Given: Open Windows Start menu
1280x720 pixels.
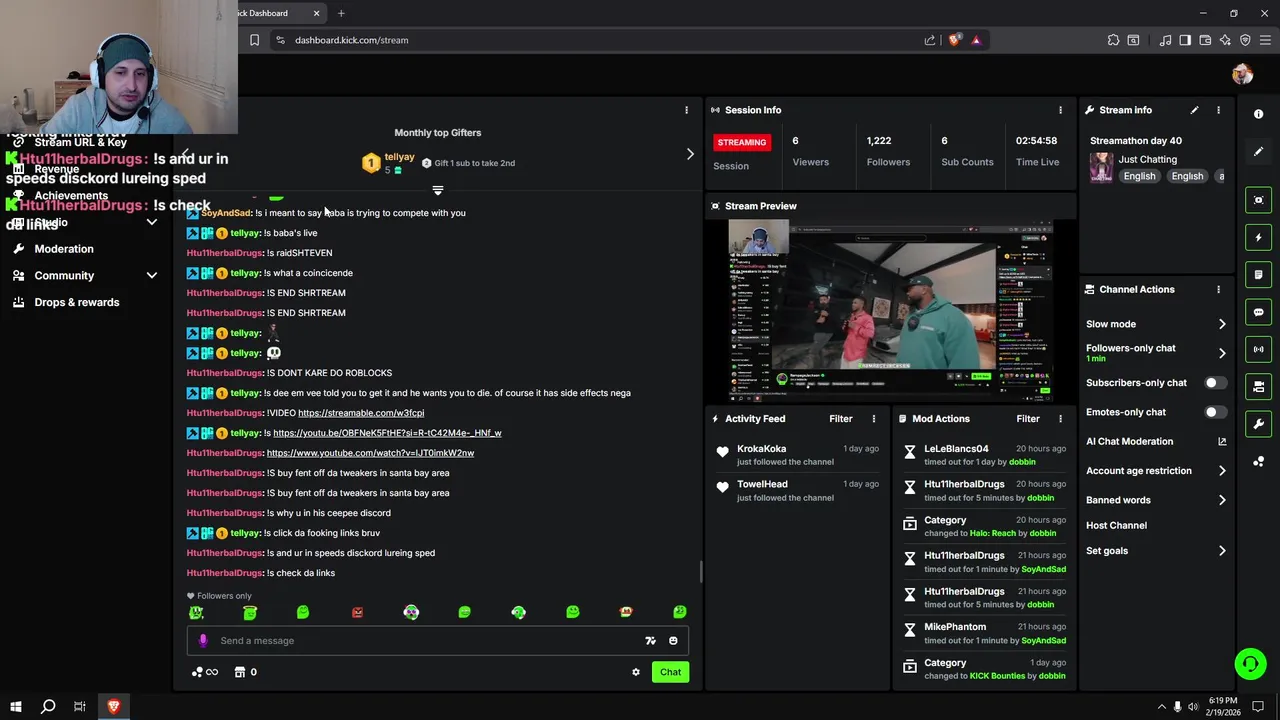Looking at the screenshot, I should point(15,706).
